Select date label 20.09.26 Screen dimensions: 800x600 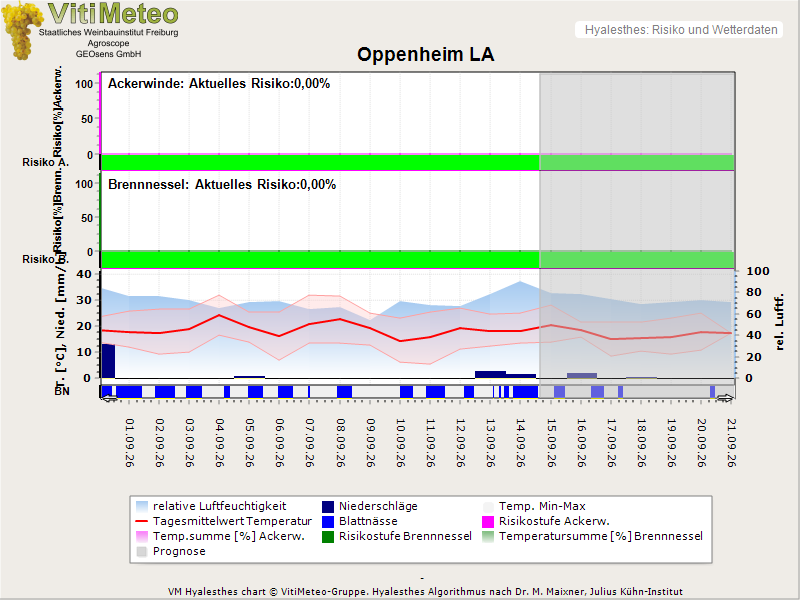(702, 442)
